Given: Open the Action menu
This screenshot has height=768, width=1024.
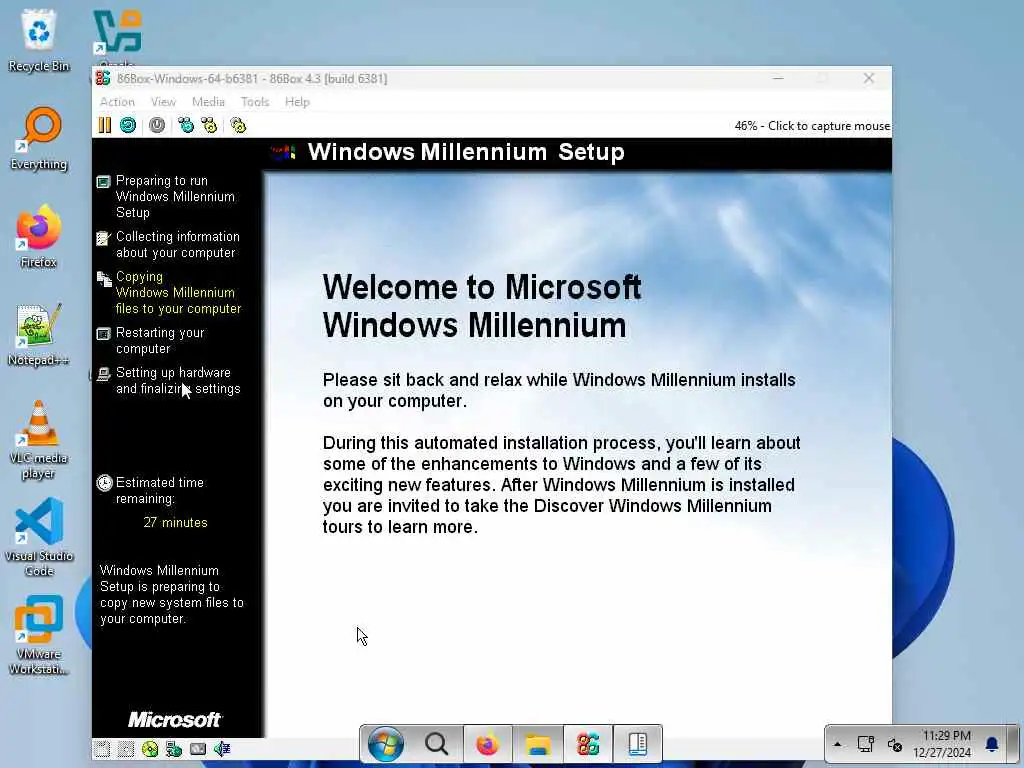Looking at the screenshot, I should pos(117,102).
